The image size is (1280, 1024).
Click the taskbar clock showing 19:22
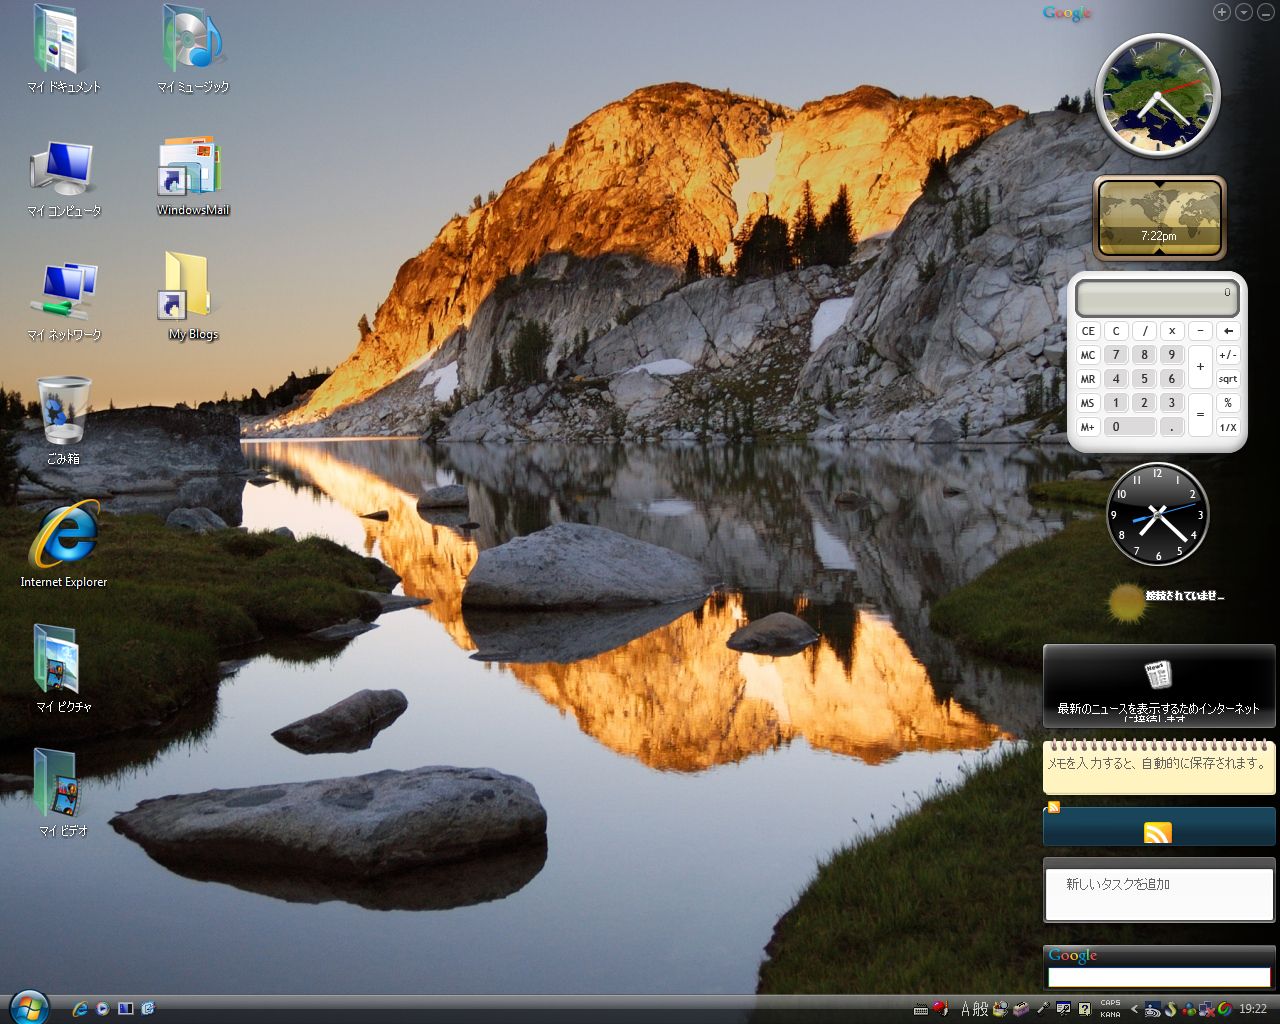pos(1253,1009)
